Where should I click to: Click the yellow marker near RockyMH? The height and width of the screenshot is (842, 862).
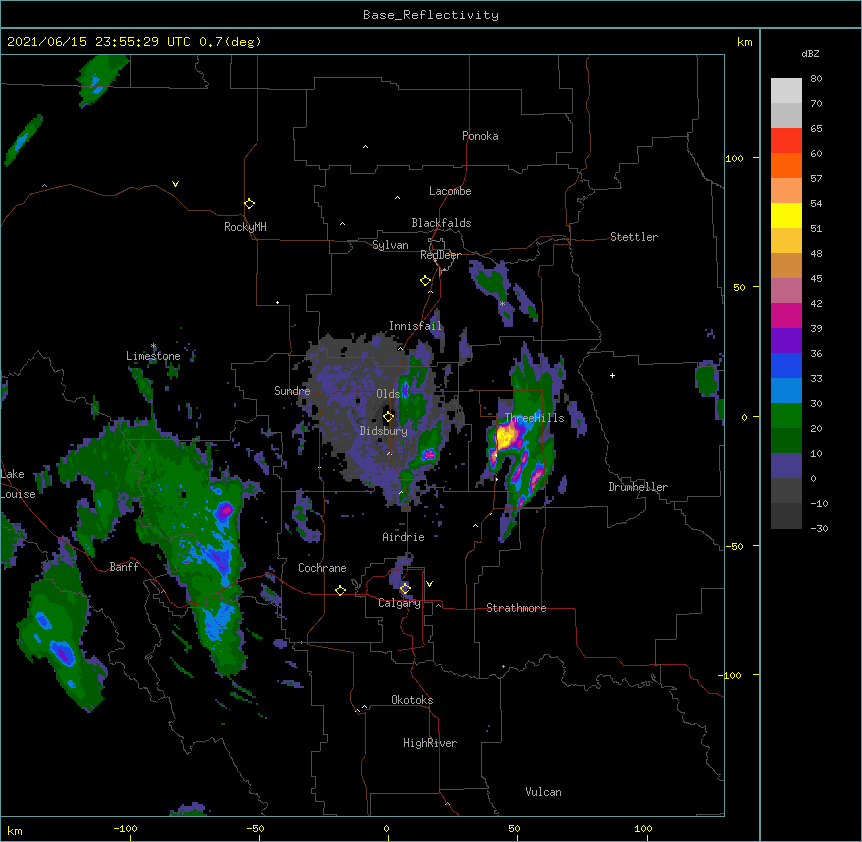249,204
